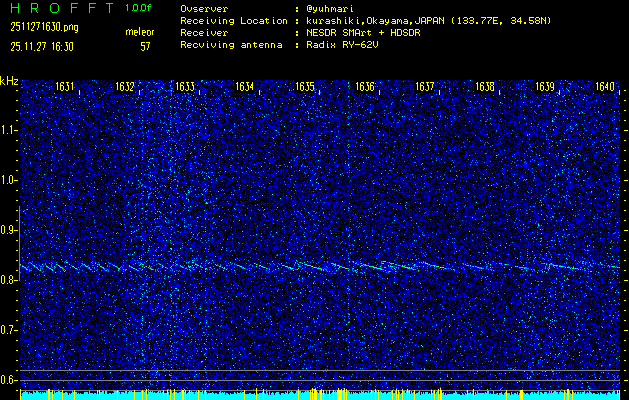Click the 0.6 frequency axis label
629x400 pixels.
click(9, 379)
